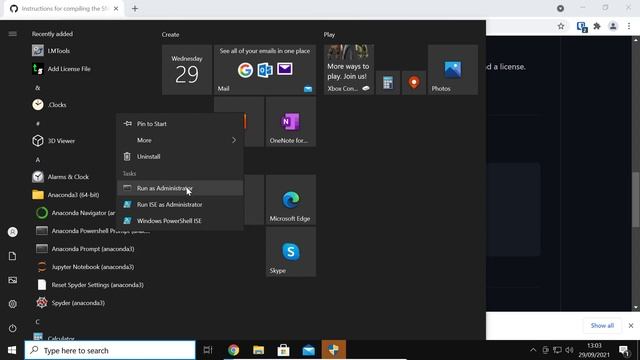Open Documents from Start sidebar

point(13,256)
